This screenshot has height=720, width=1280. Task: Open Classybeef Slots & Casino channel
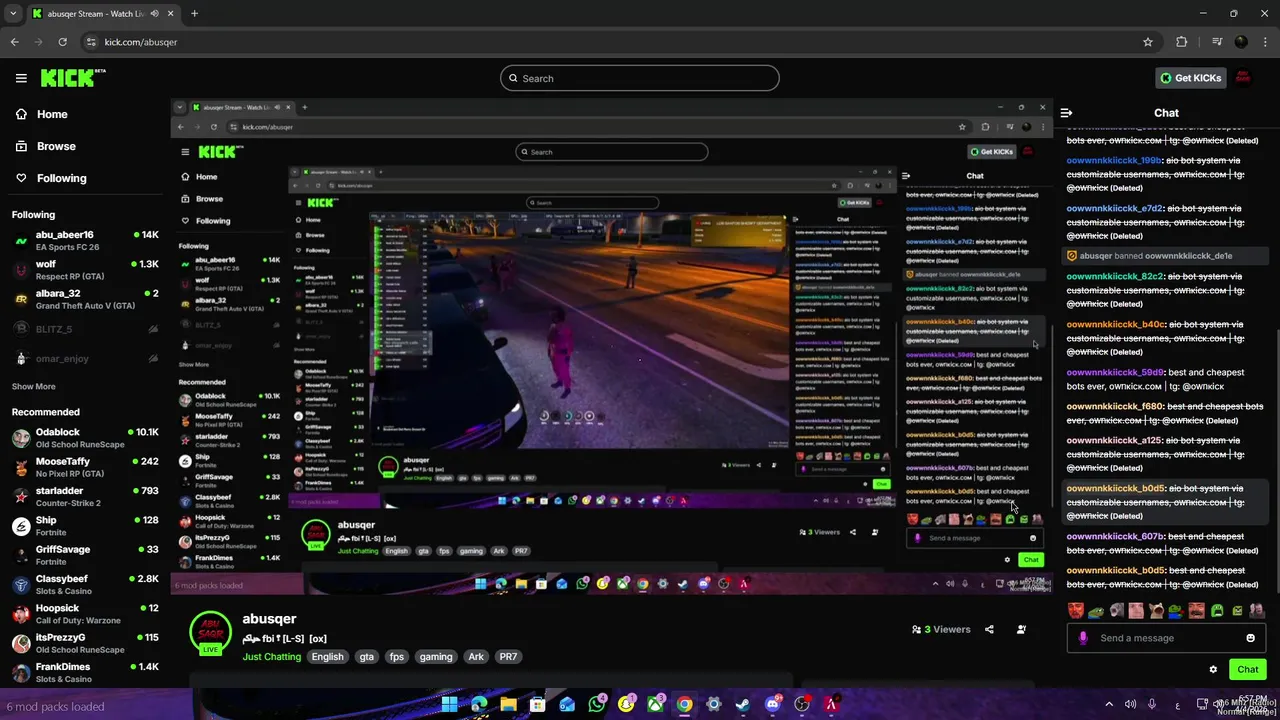coord(85,584)
